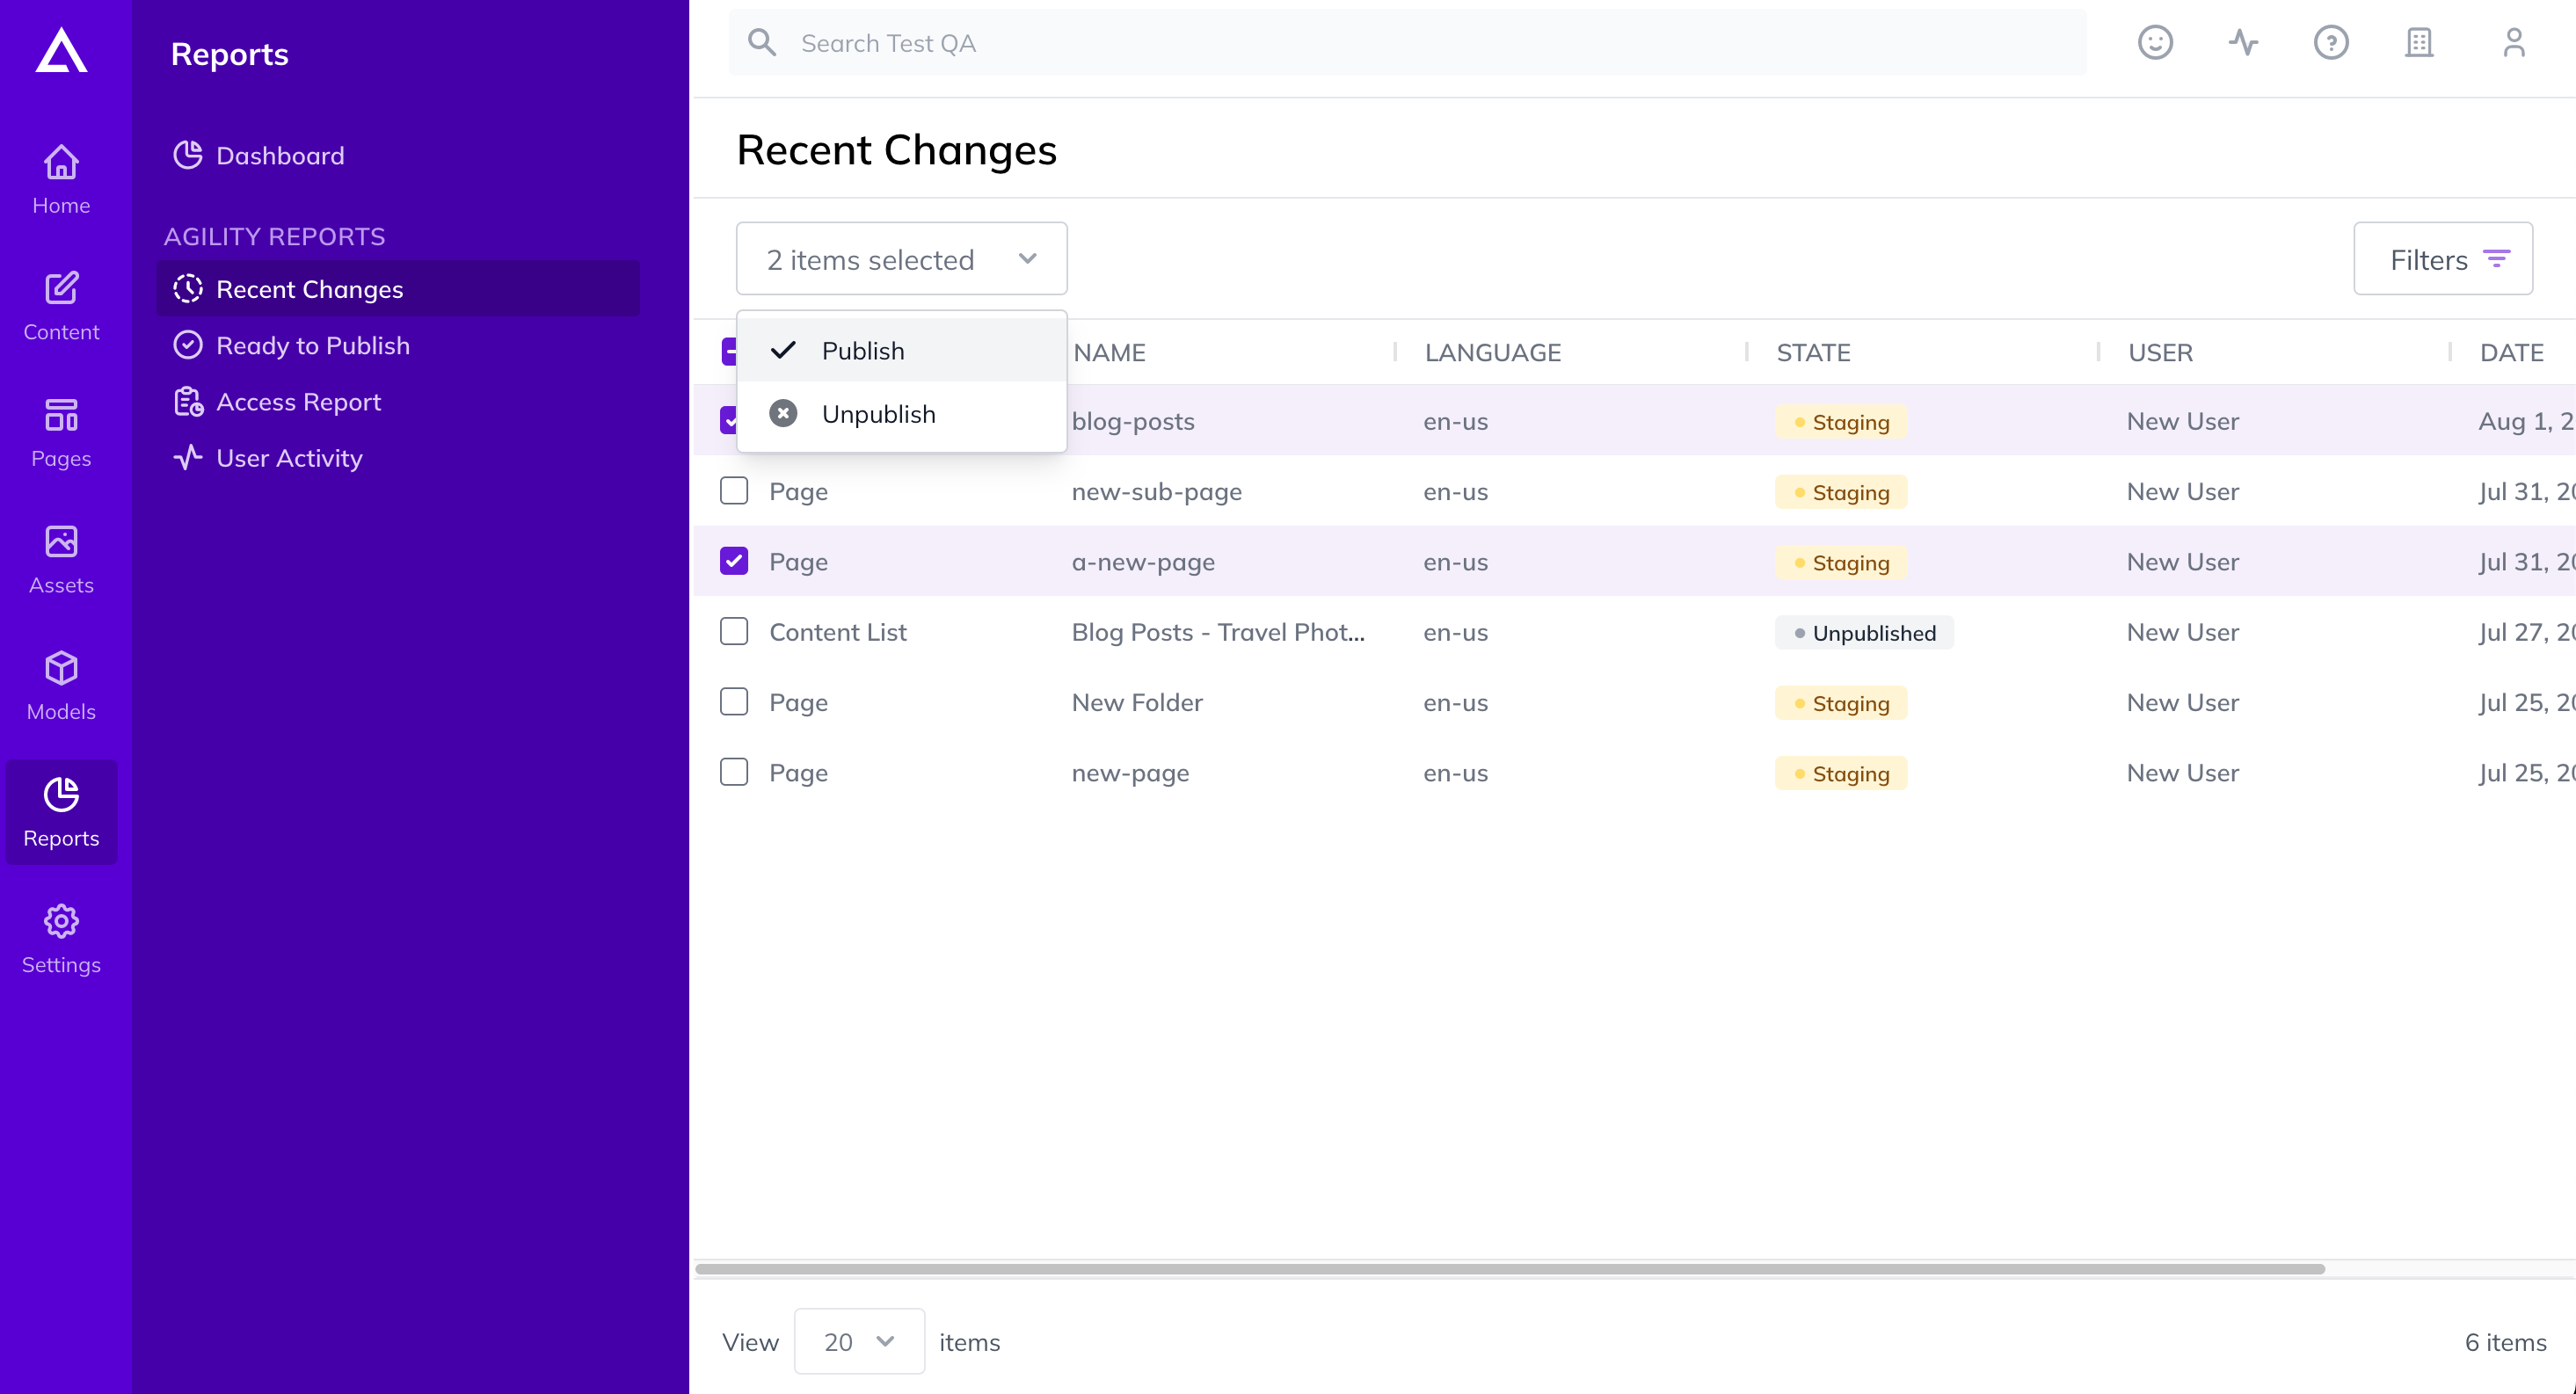Screen dimensions: 2576x1394
Task: Click the New Folder name cell
Action: point(1137,702)
